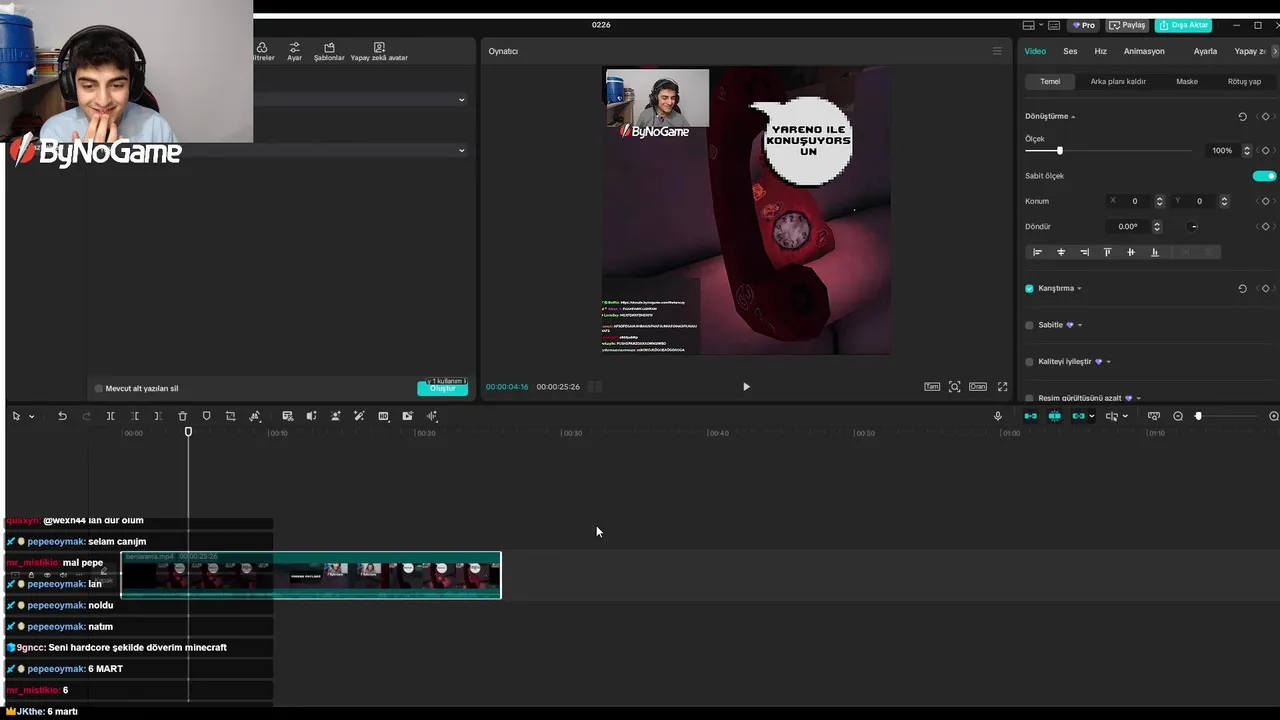Click the Paylaş share button
1280x720 pixels.
coord(1128,25)
